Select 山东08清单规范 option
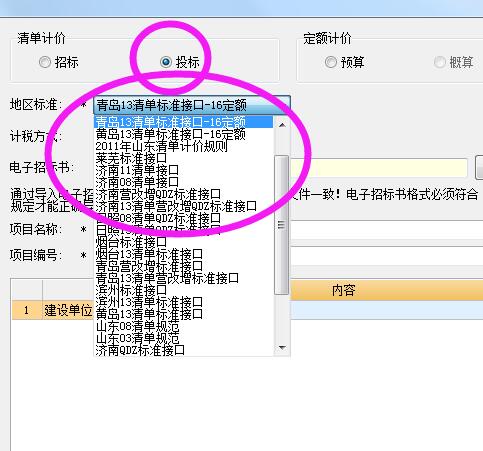This screenshot has height=451, width=483. coord(183,326)
